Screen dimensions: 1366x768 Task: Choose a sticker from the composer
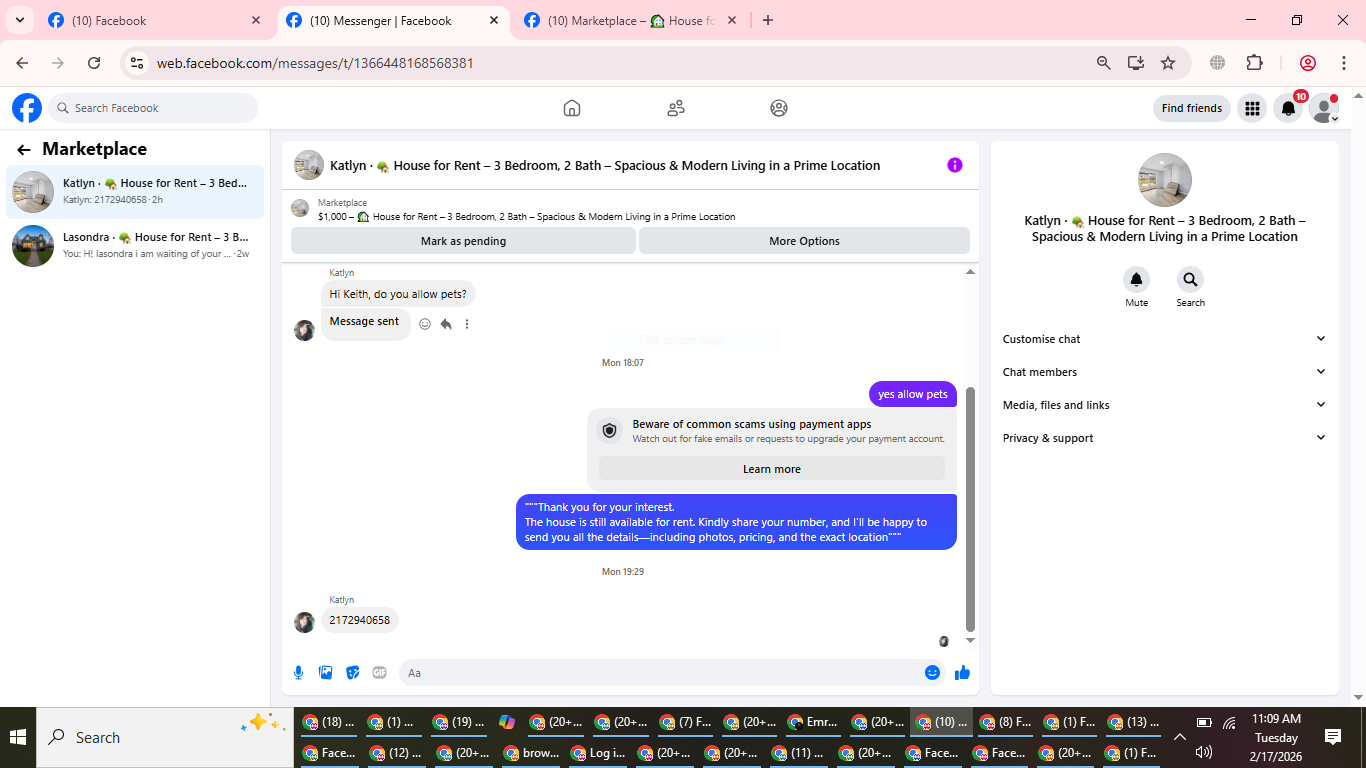[x=352, y=673]
